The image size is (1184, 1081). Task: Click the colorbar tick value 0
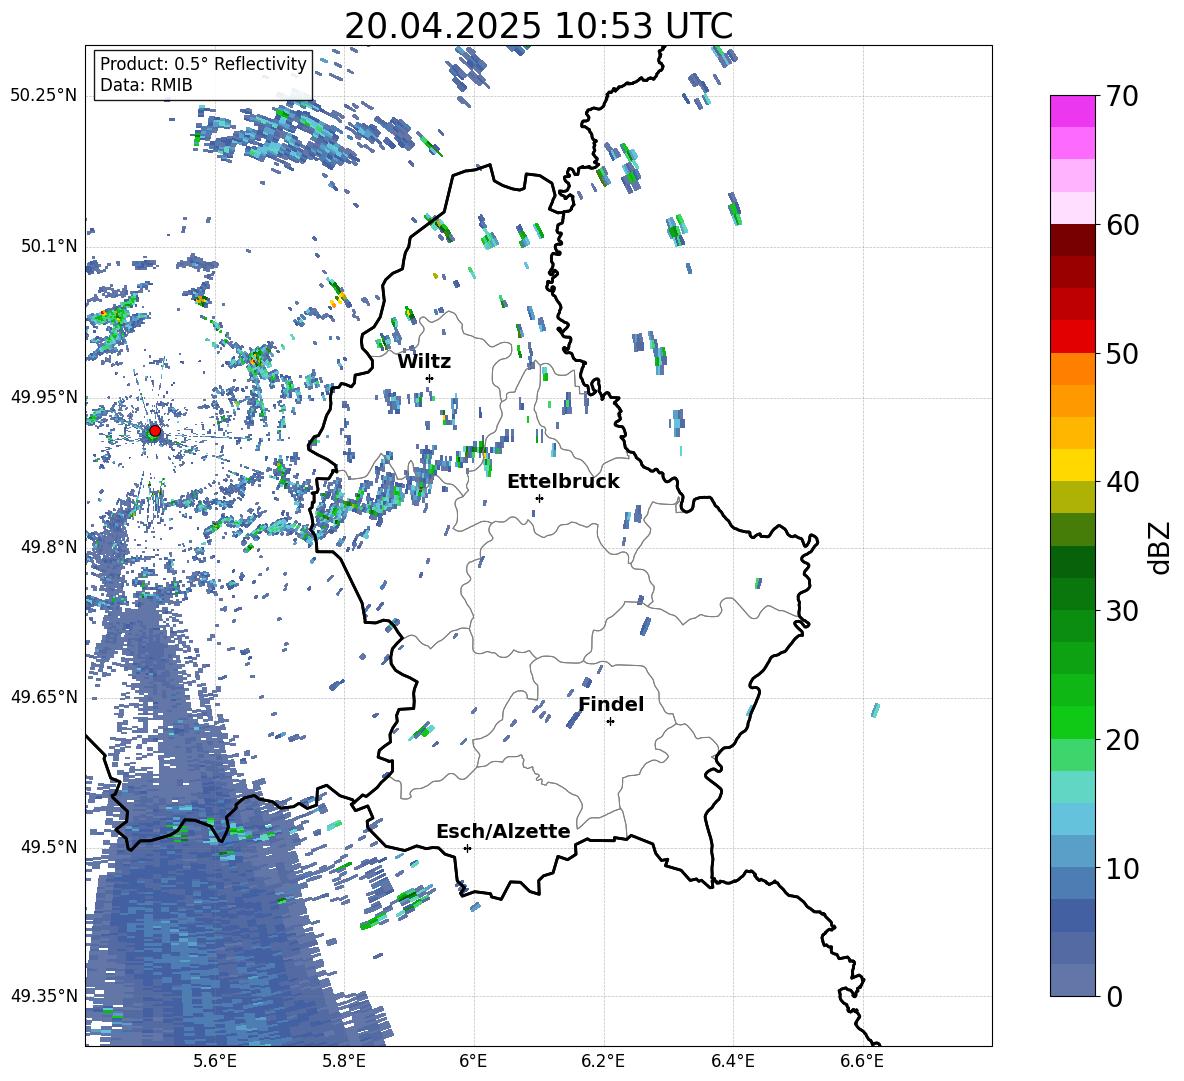click(1114, 996)
